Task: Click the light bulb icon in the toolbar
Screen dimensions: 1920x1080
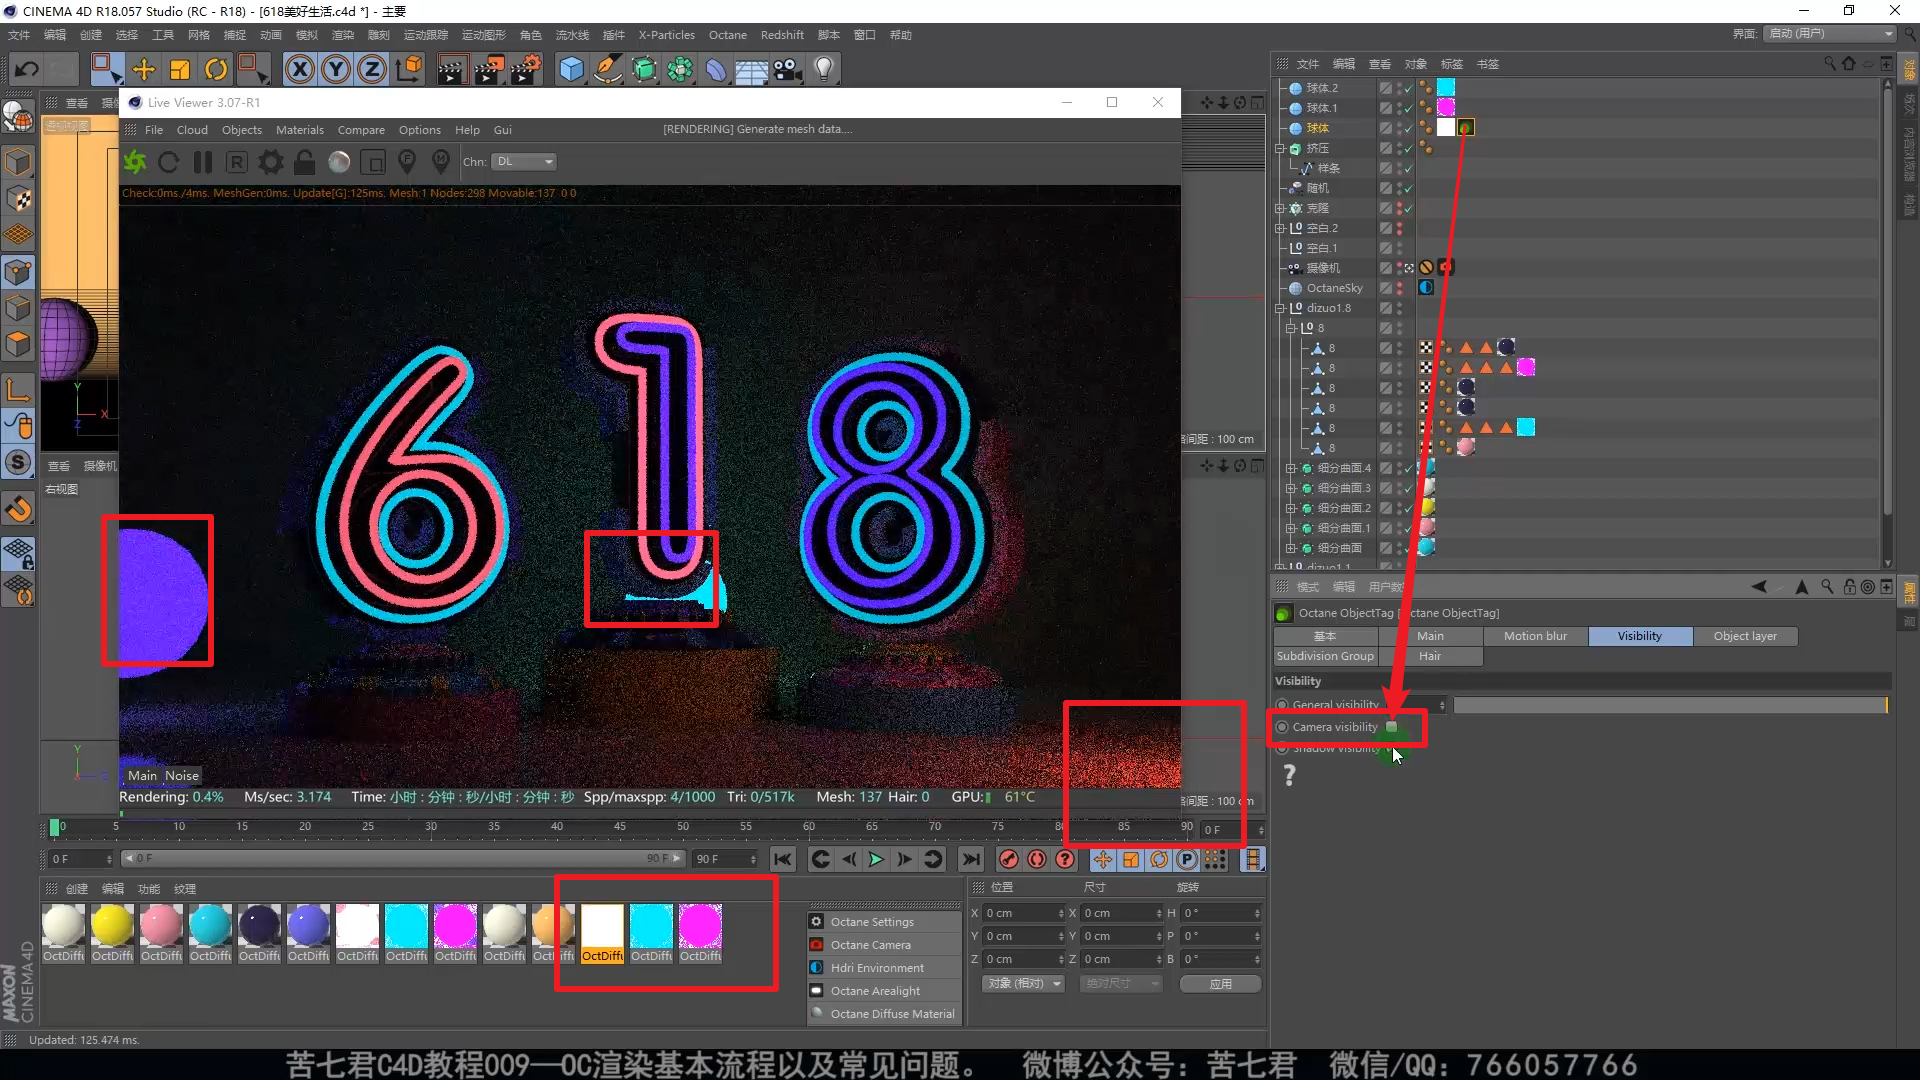Action: (x=823, y=69)
